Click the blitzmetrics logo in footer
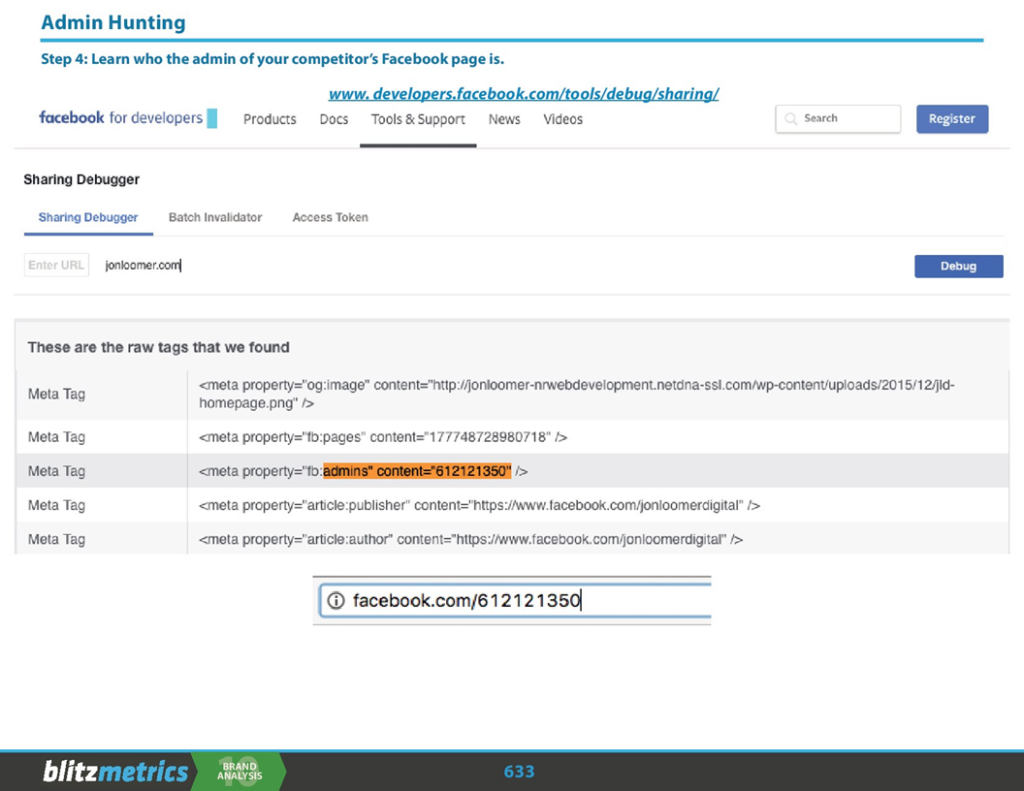1024x791 pixels. (116, 771)
